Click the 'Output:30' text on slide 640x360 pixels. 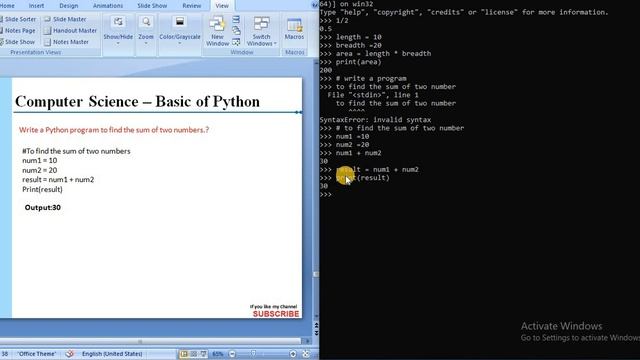42,207
